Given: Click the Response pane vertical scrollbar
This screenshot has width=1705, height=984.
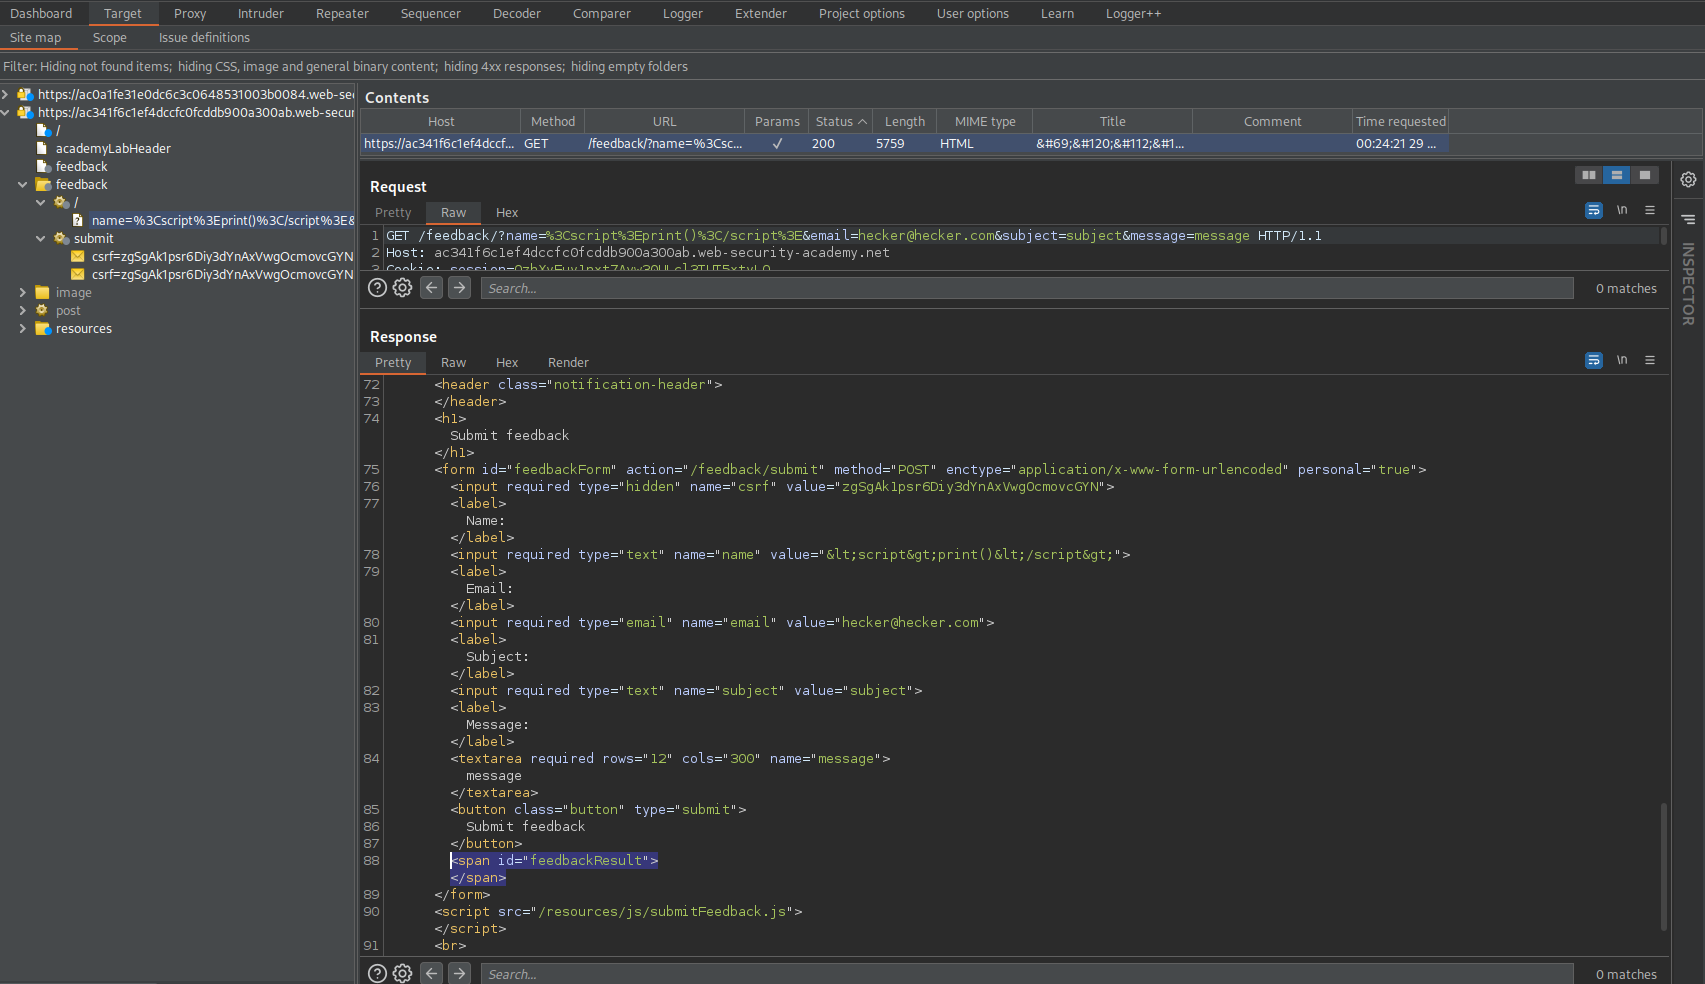Looking at the screenshot, I should tap(1664, 866).
